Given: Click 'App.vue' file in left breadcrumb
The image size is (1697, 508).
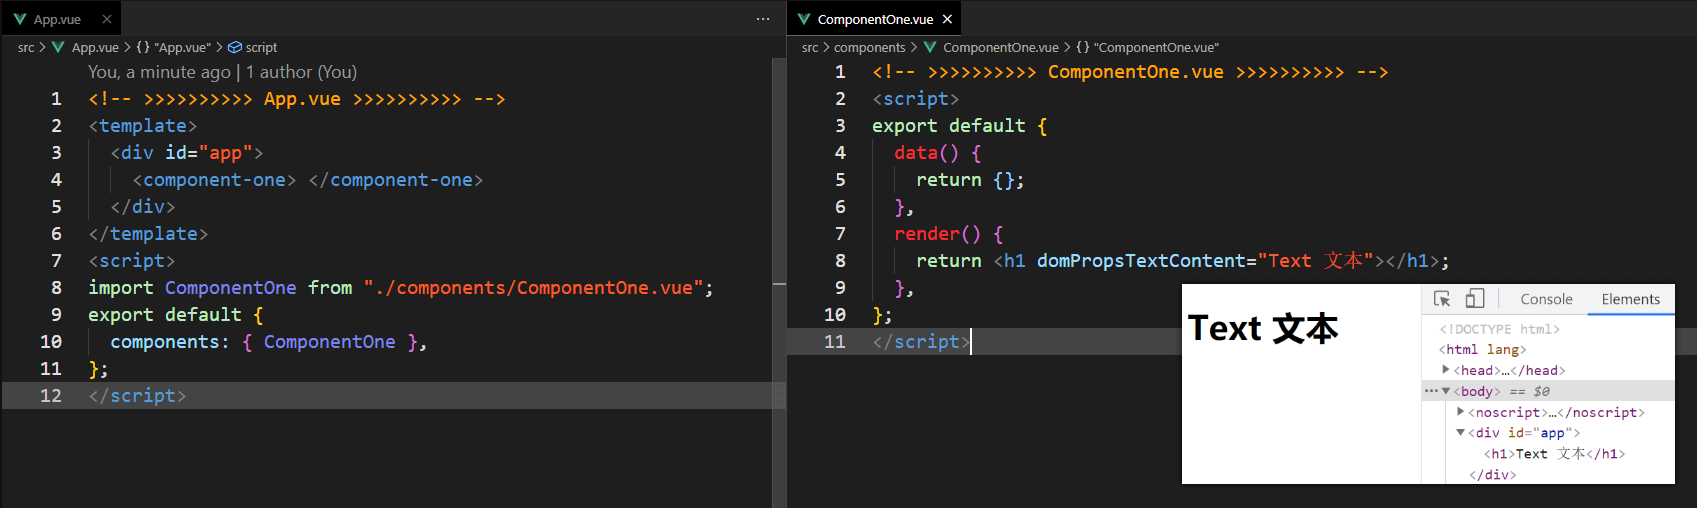Looking at the screenshot, I should [x=95, y=47].
